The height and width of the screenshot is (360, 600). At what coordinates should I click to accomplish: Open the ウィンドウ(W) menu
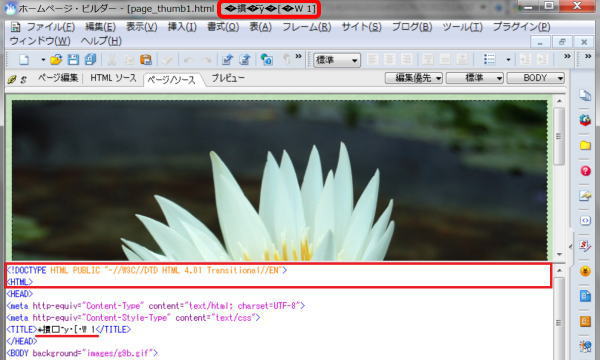[x=40, y=41]
